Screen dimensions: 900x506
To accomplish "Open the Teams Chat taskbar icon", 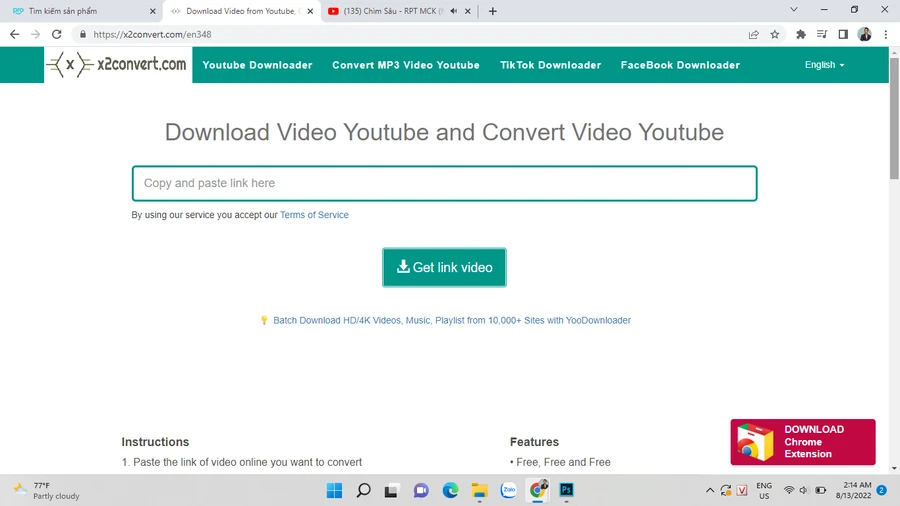I will (x=421, y=491).
